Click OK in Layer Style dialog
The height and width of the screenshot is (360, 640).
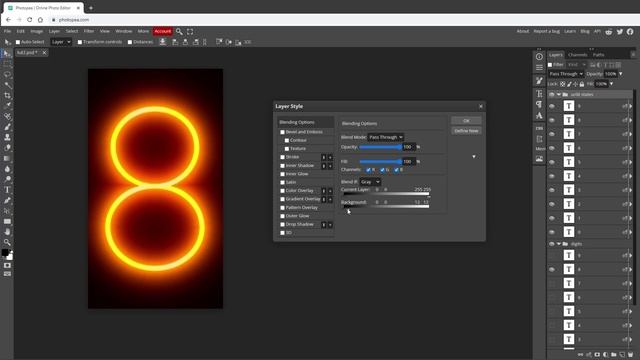[466, 121]
